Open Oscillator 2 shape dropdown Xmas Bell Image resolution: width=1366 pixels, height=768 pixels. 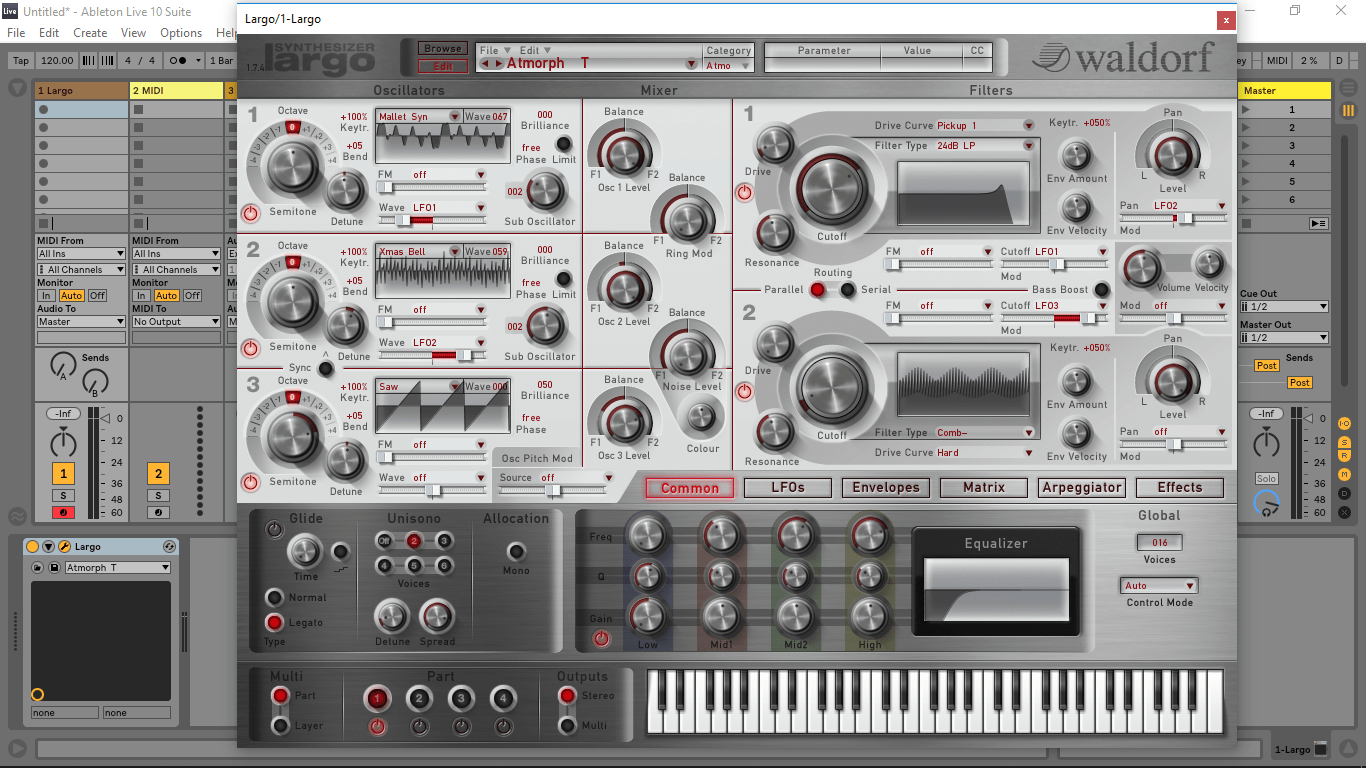click(419, 251)
